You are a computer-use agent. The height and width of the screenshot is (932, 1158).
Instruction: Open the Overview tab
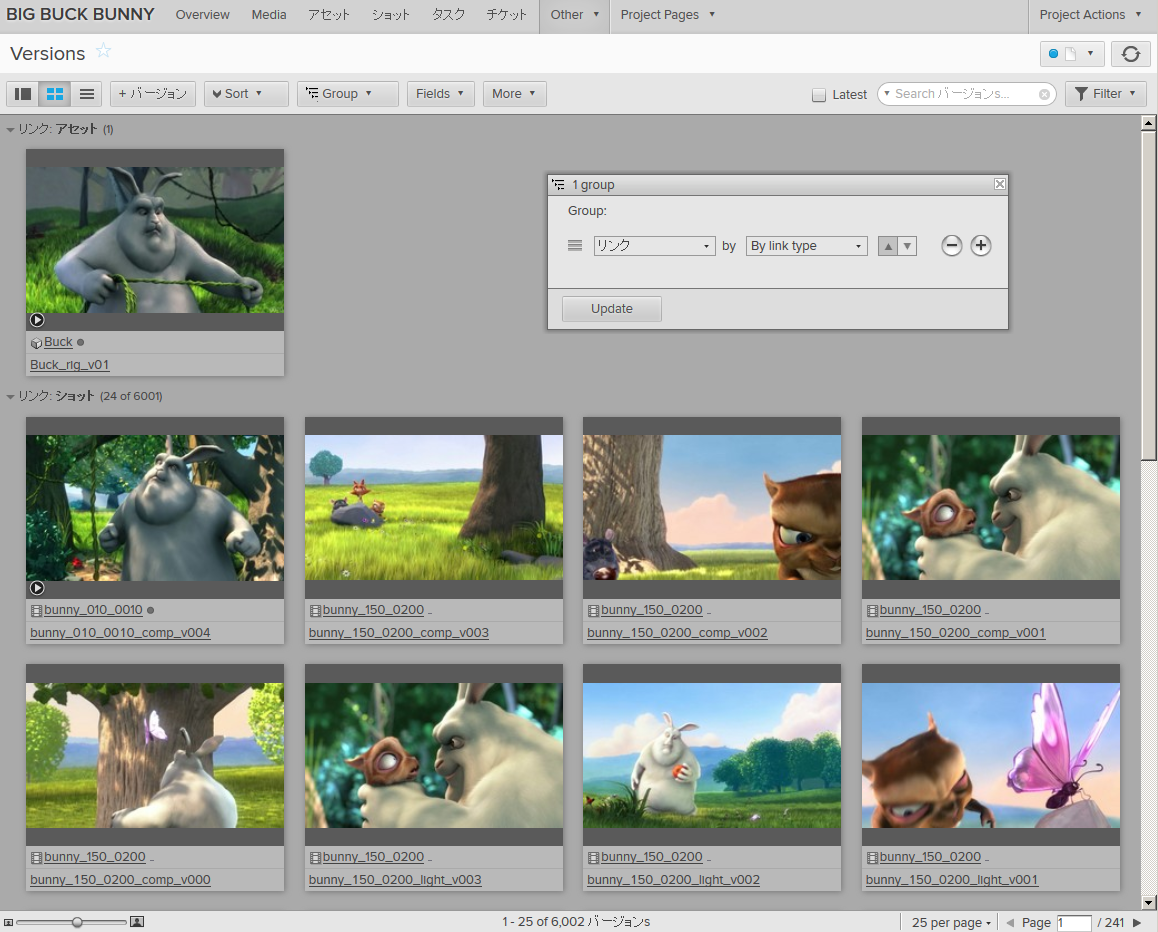click(x=202, y=15)
